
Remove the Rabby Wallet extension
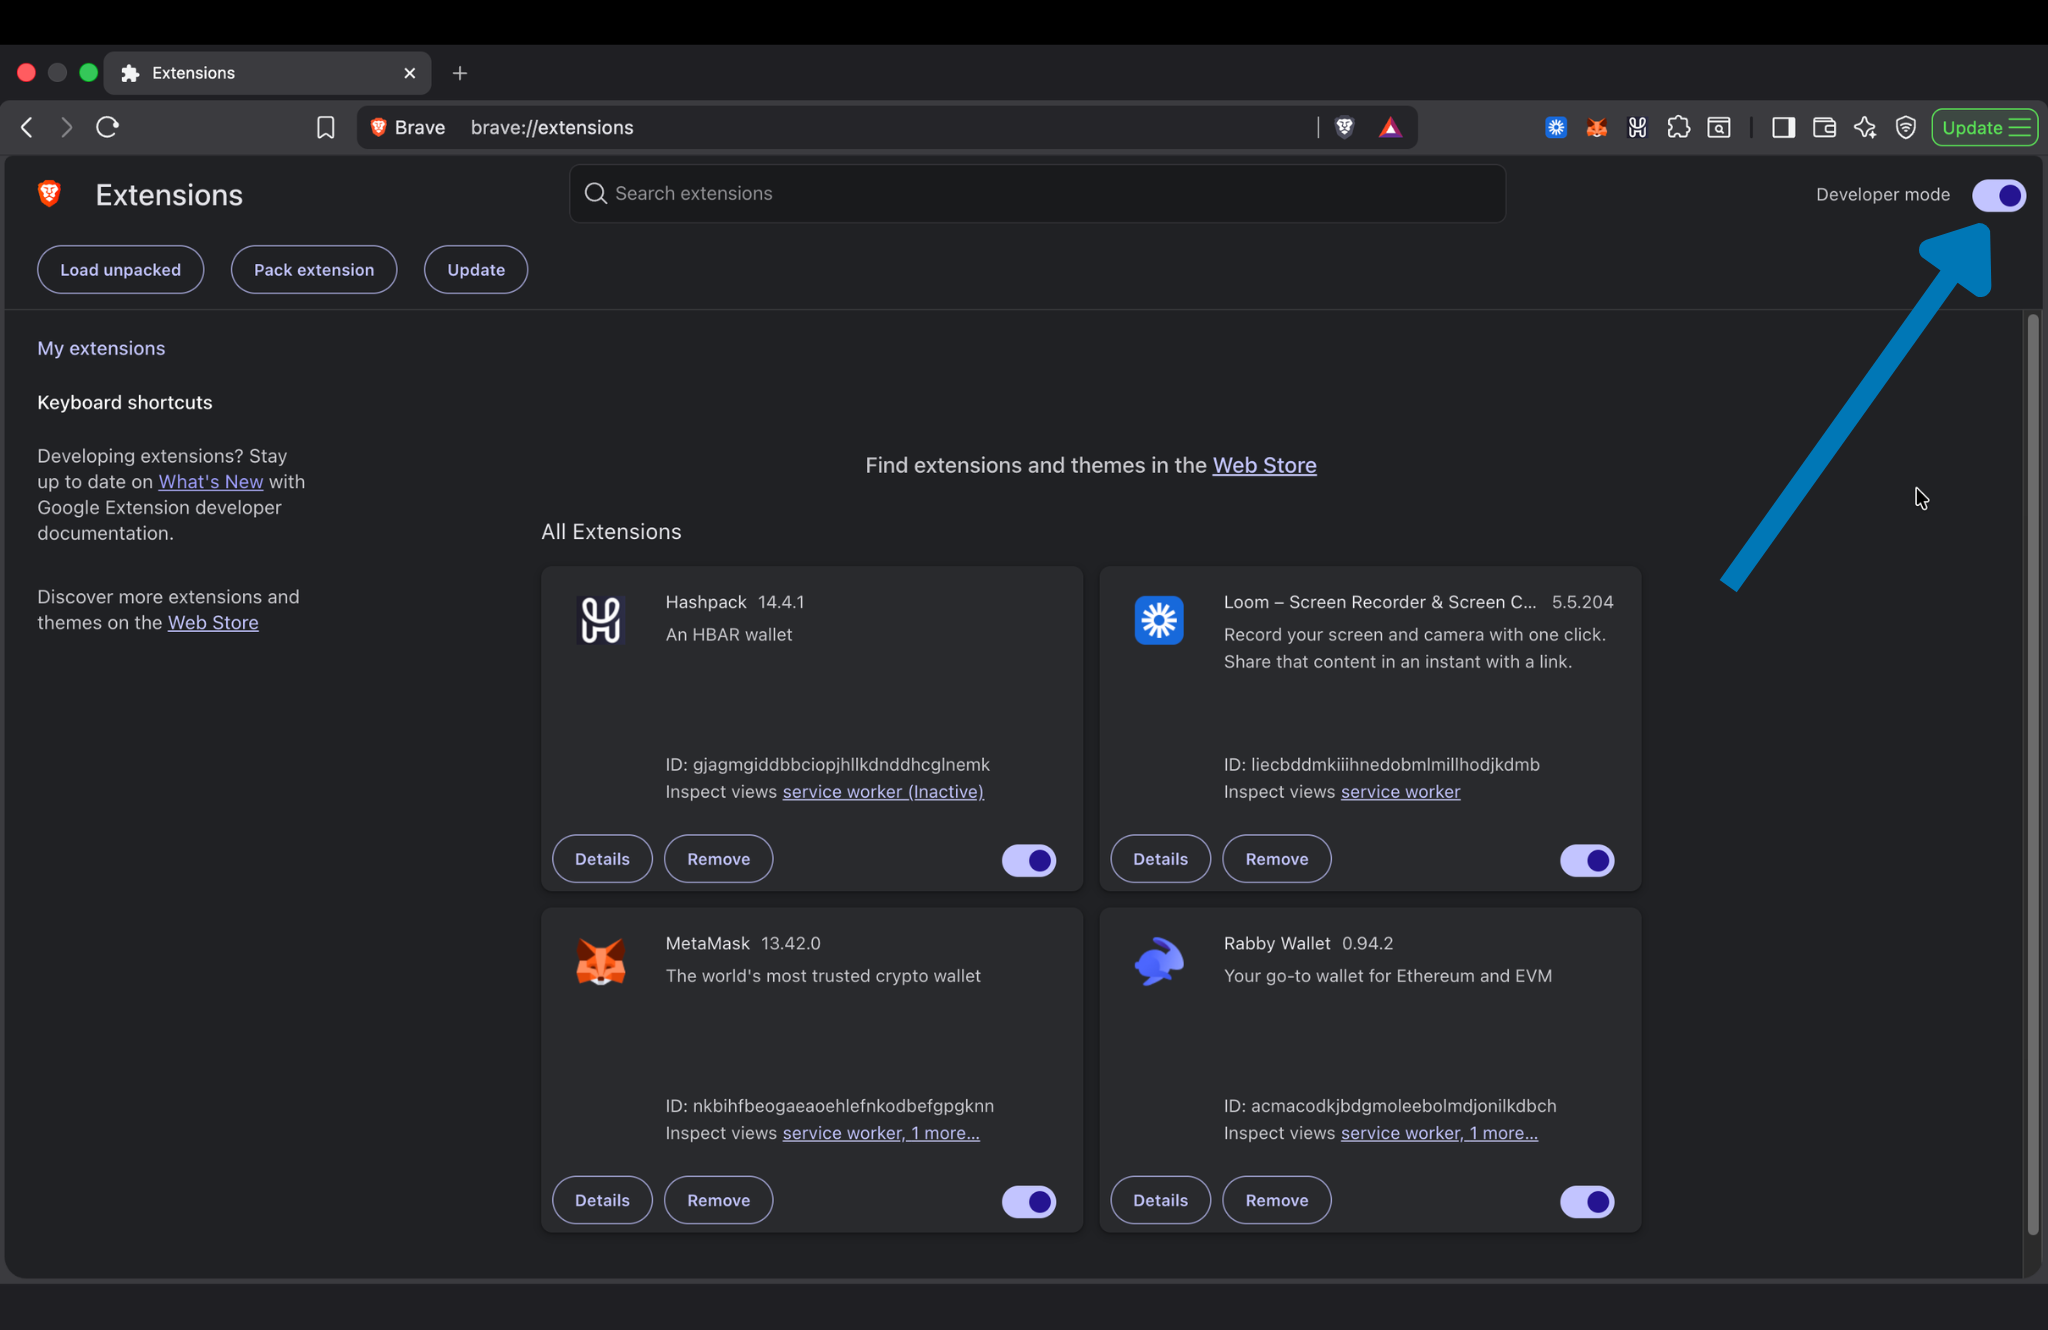[1276, 1200]
